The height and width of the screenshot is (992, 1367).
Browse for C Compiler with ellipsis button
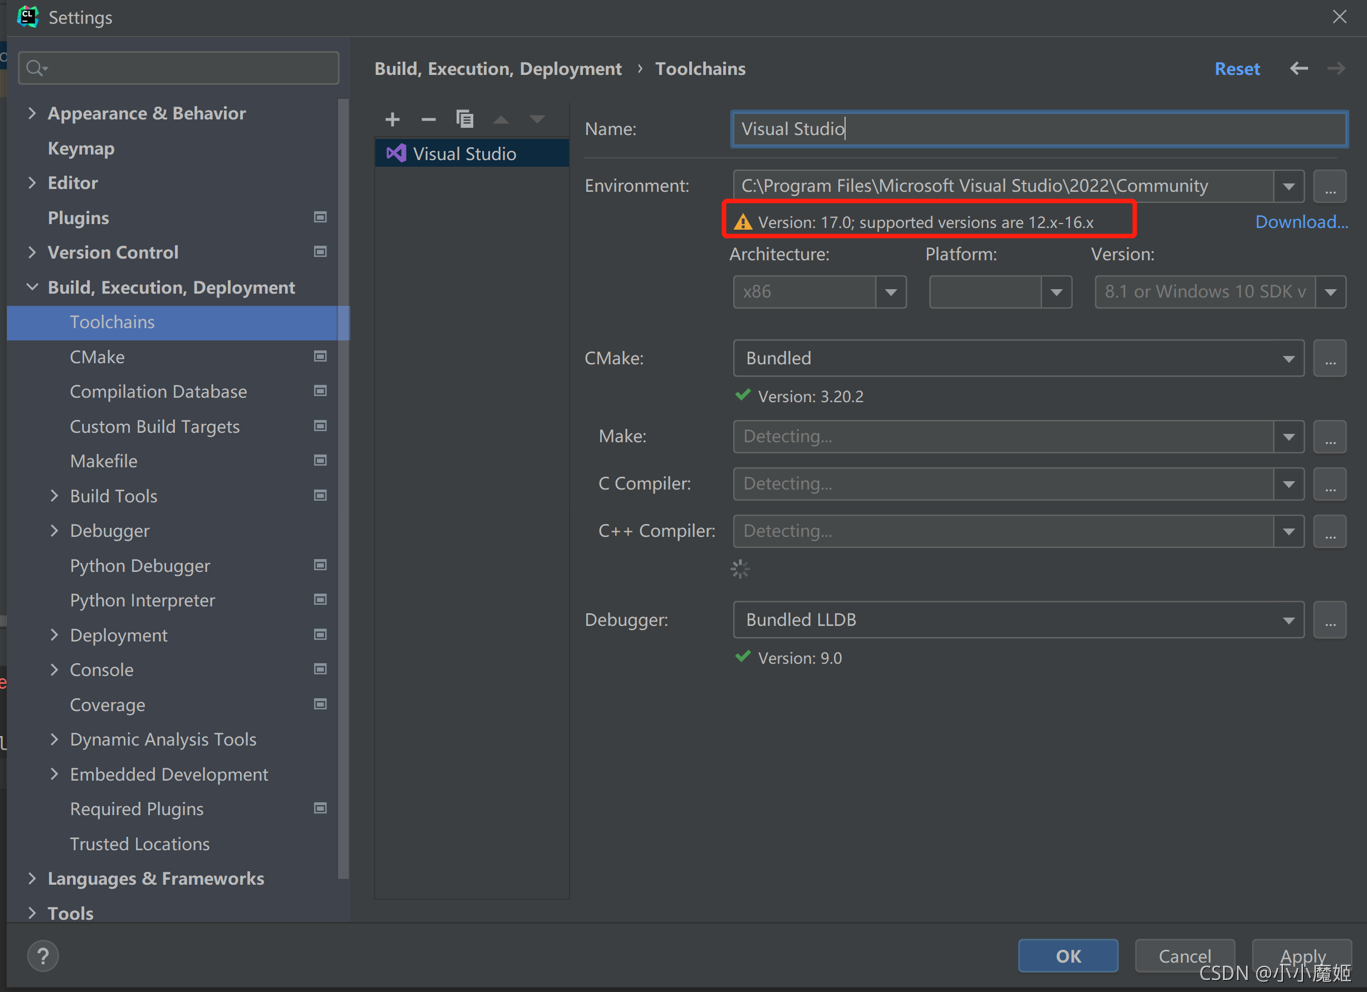tap(1330, 484)
